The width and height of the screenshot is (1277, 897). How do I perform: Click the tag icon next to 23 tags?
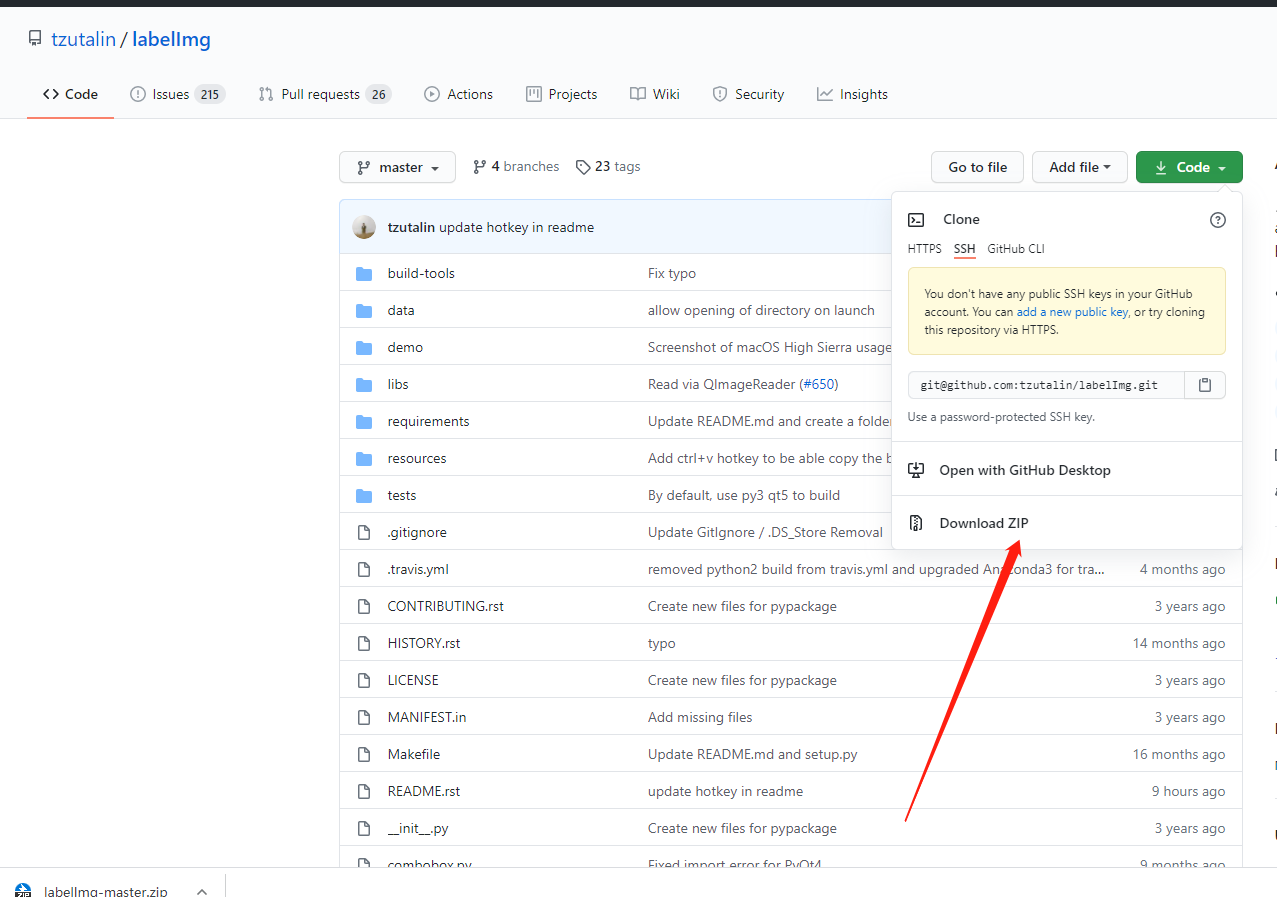coord(583,166)
